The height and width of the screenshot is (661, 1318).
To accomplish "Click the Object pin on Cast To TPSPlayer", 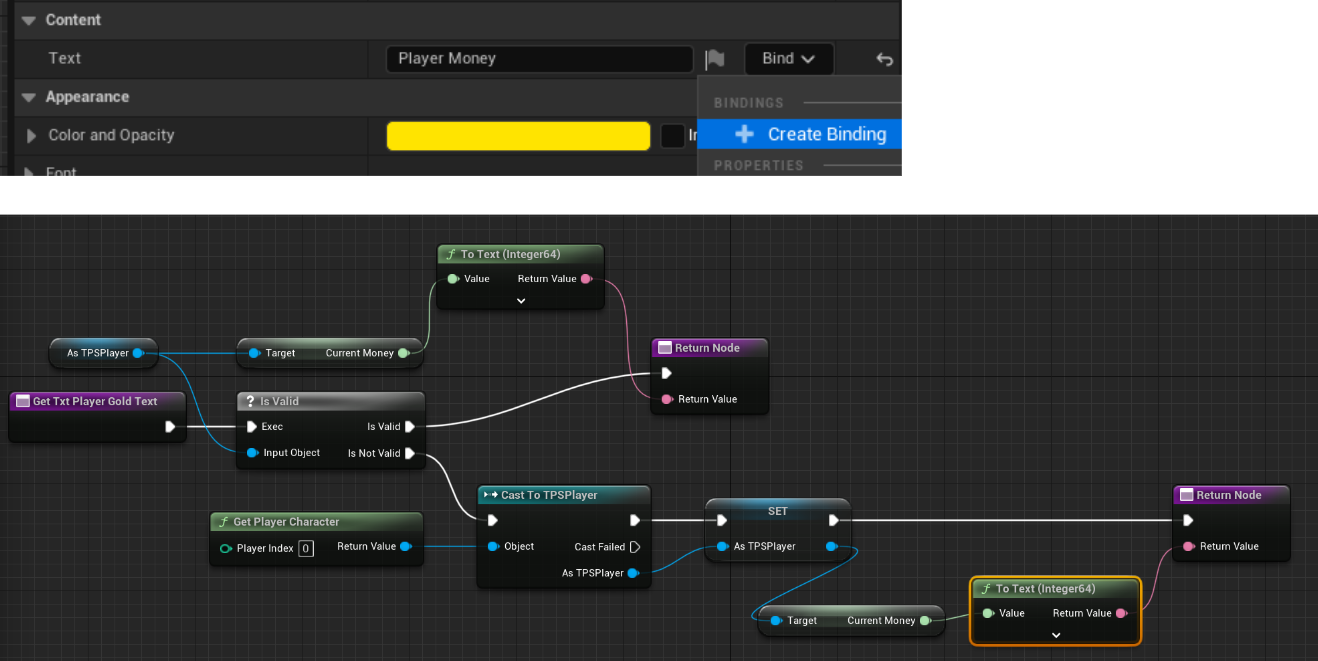I will point(494,547).
